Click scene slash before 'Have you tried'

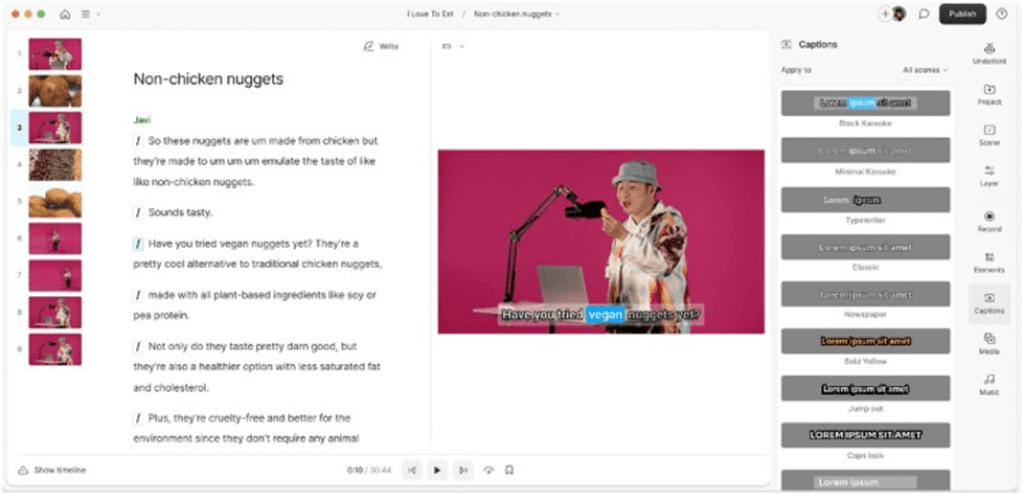[x=138, y=244]
